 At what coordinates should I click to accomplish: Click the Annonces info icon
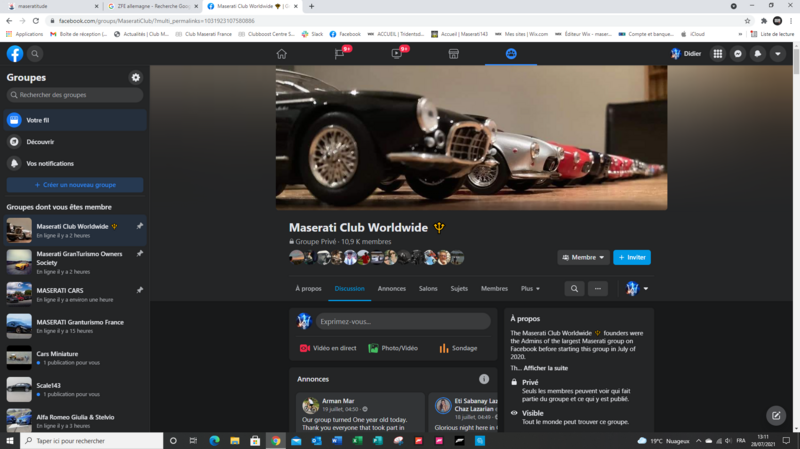[484, 379]
